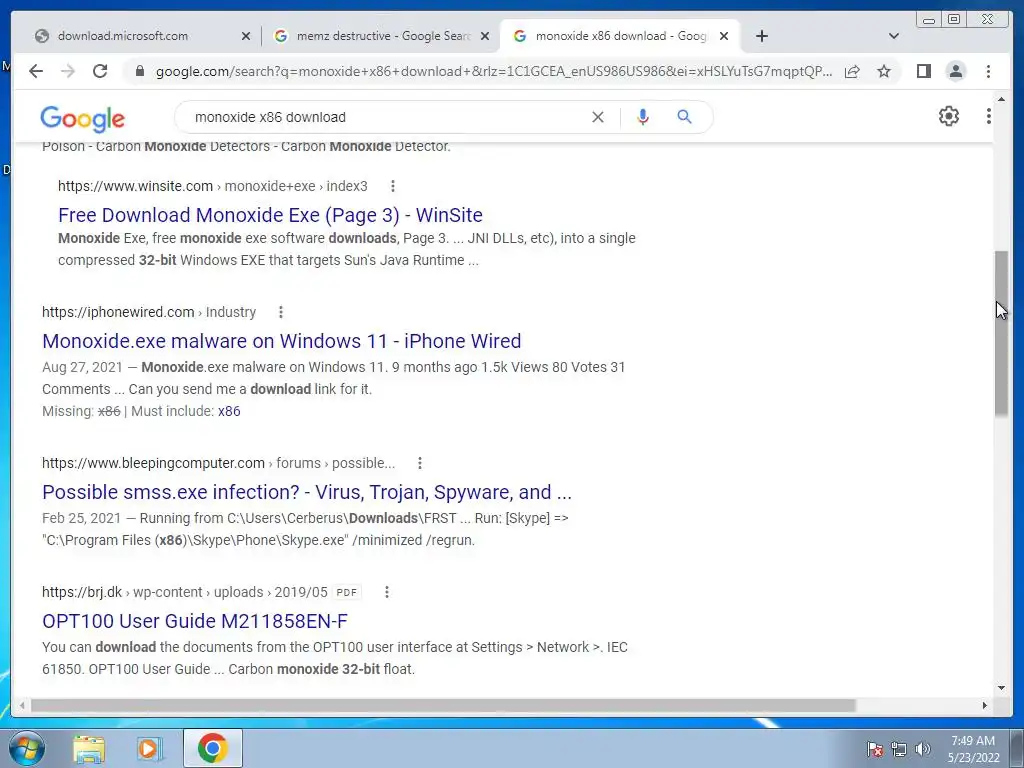Open options dots for WinSite result

point(392,186)
